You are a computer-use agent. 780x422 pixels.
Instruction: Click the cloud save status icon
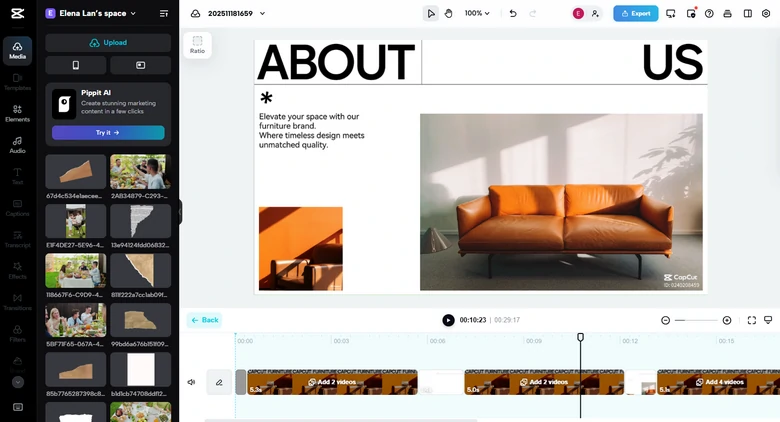tap(195, 13)
